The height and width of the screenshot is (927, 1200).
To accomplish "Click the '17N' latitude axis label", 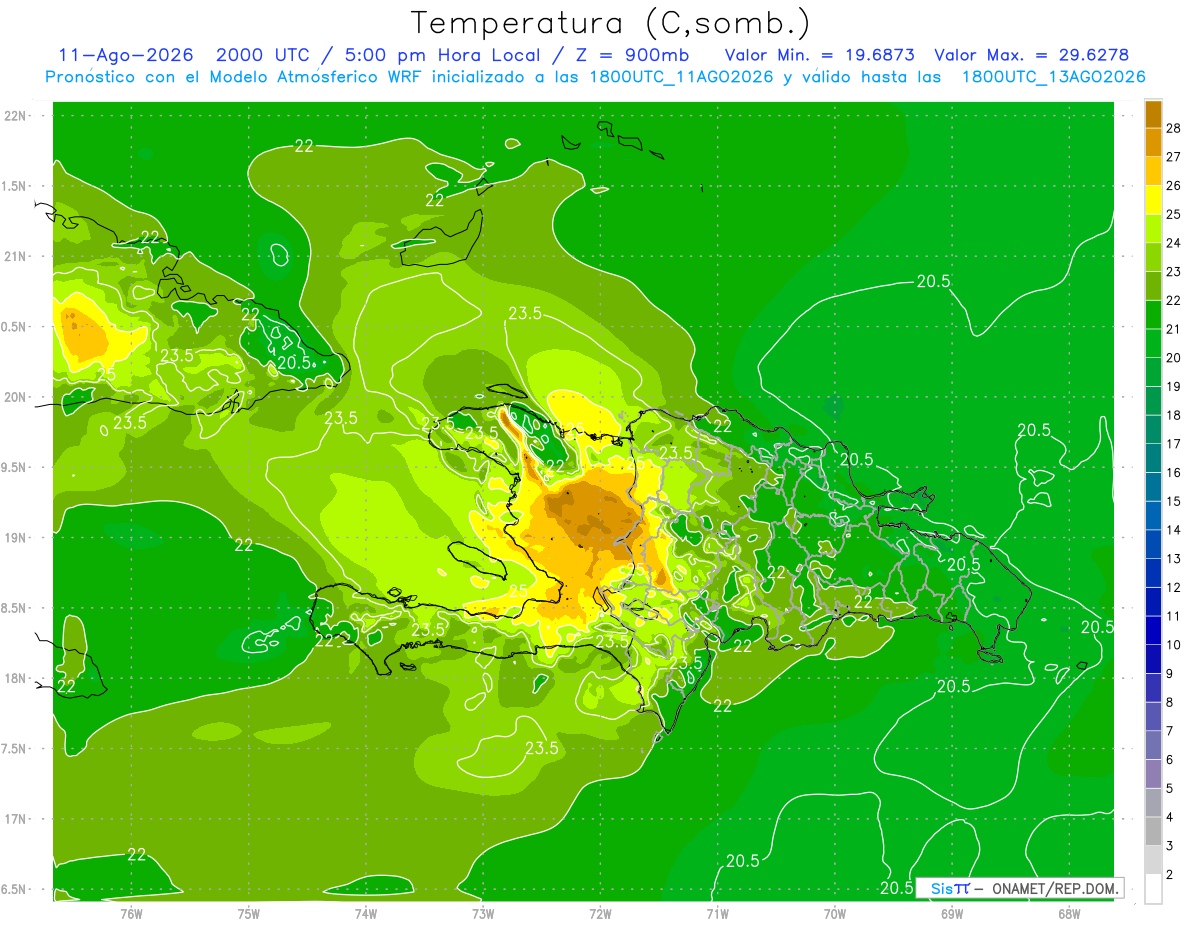I will [15, 819].
